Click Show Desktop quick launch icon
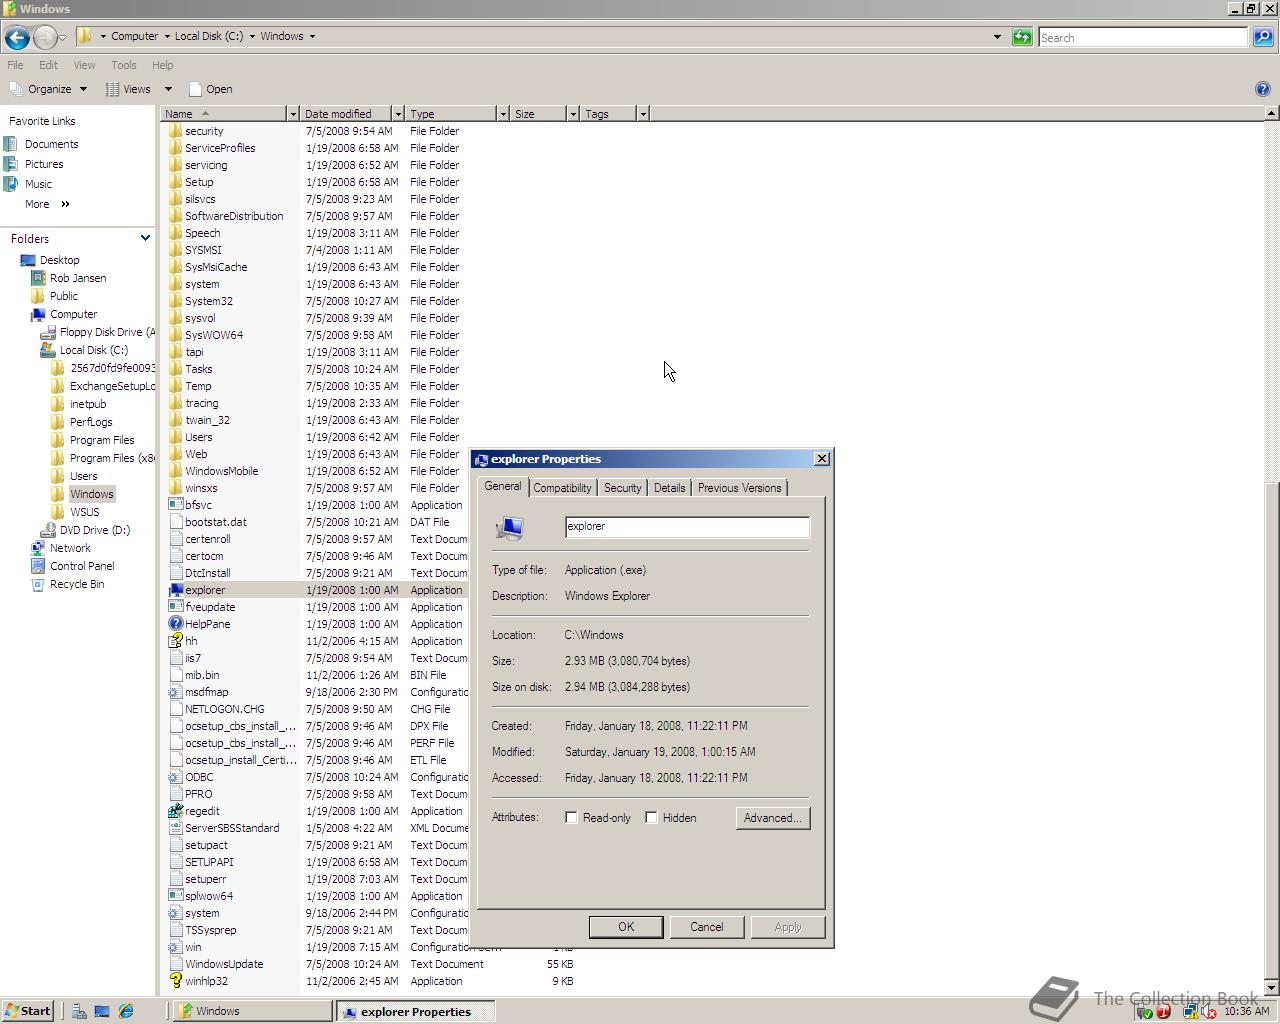This screenshot has width=1280, height=1024. click(102, 1011)
